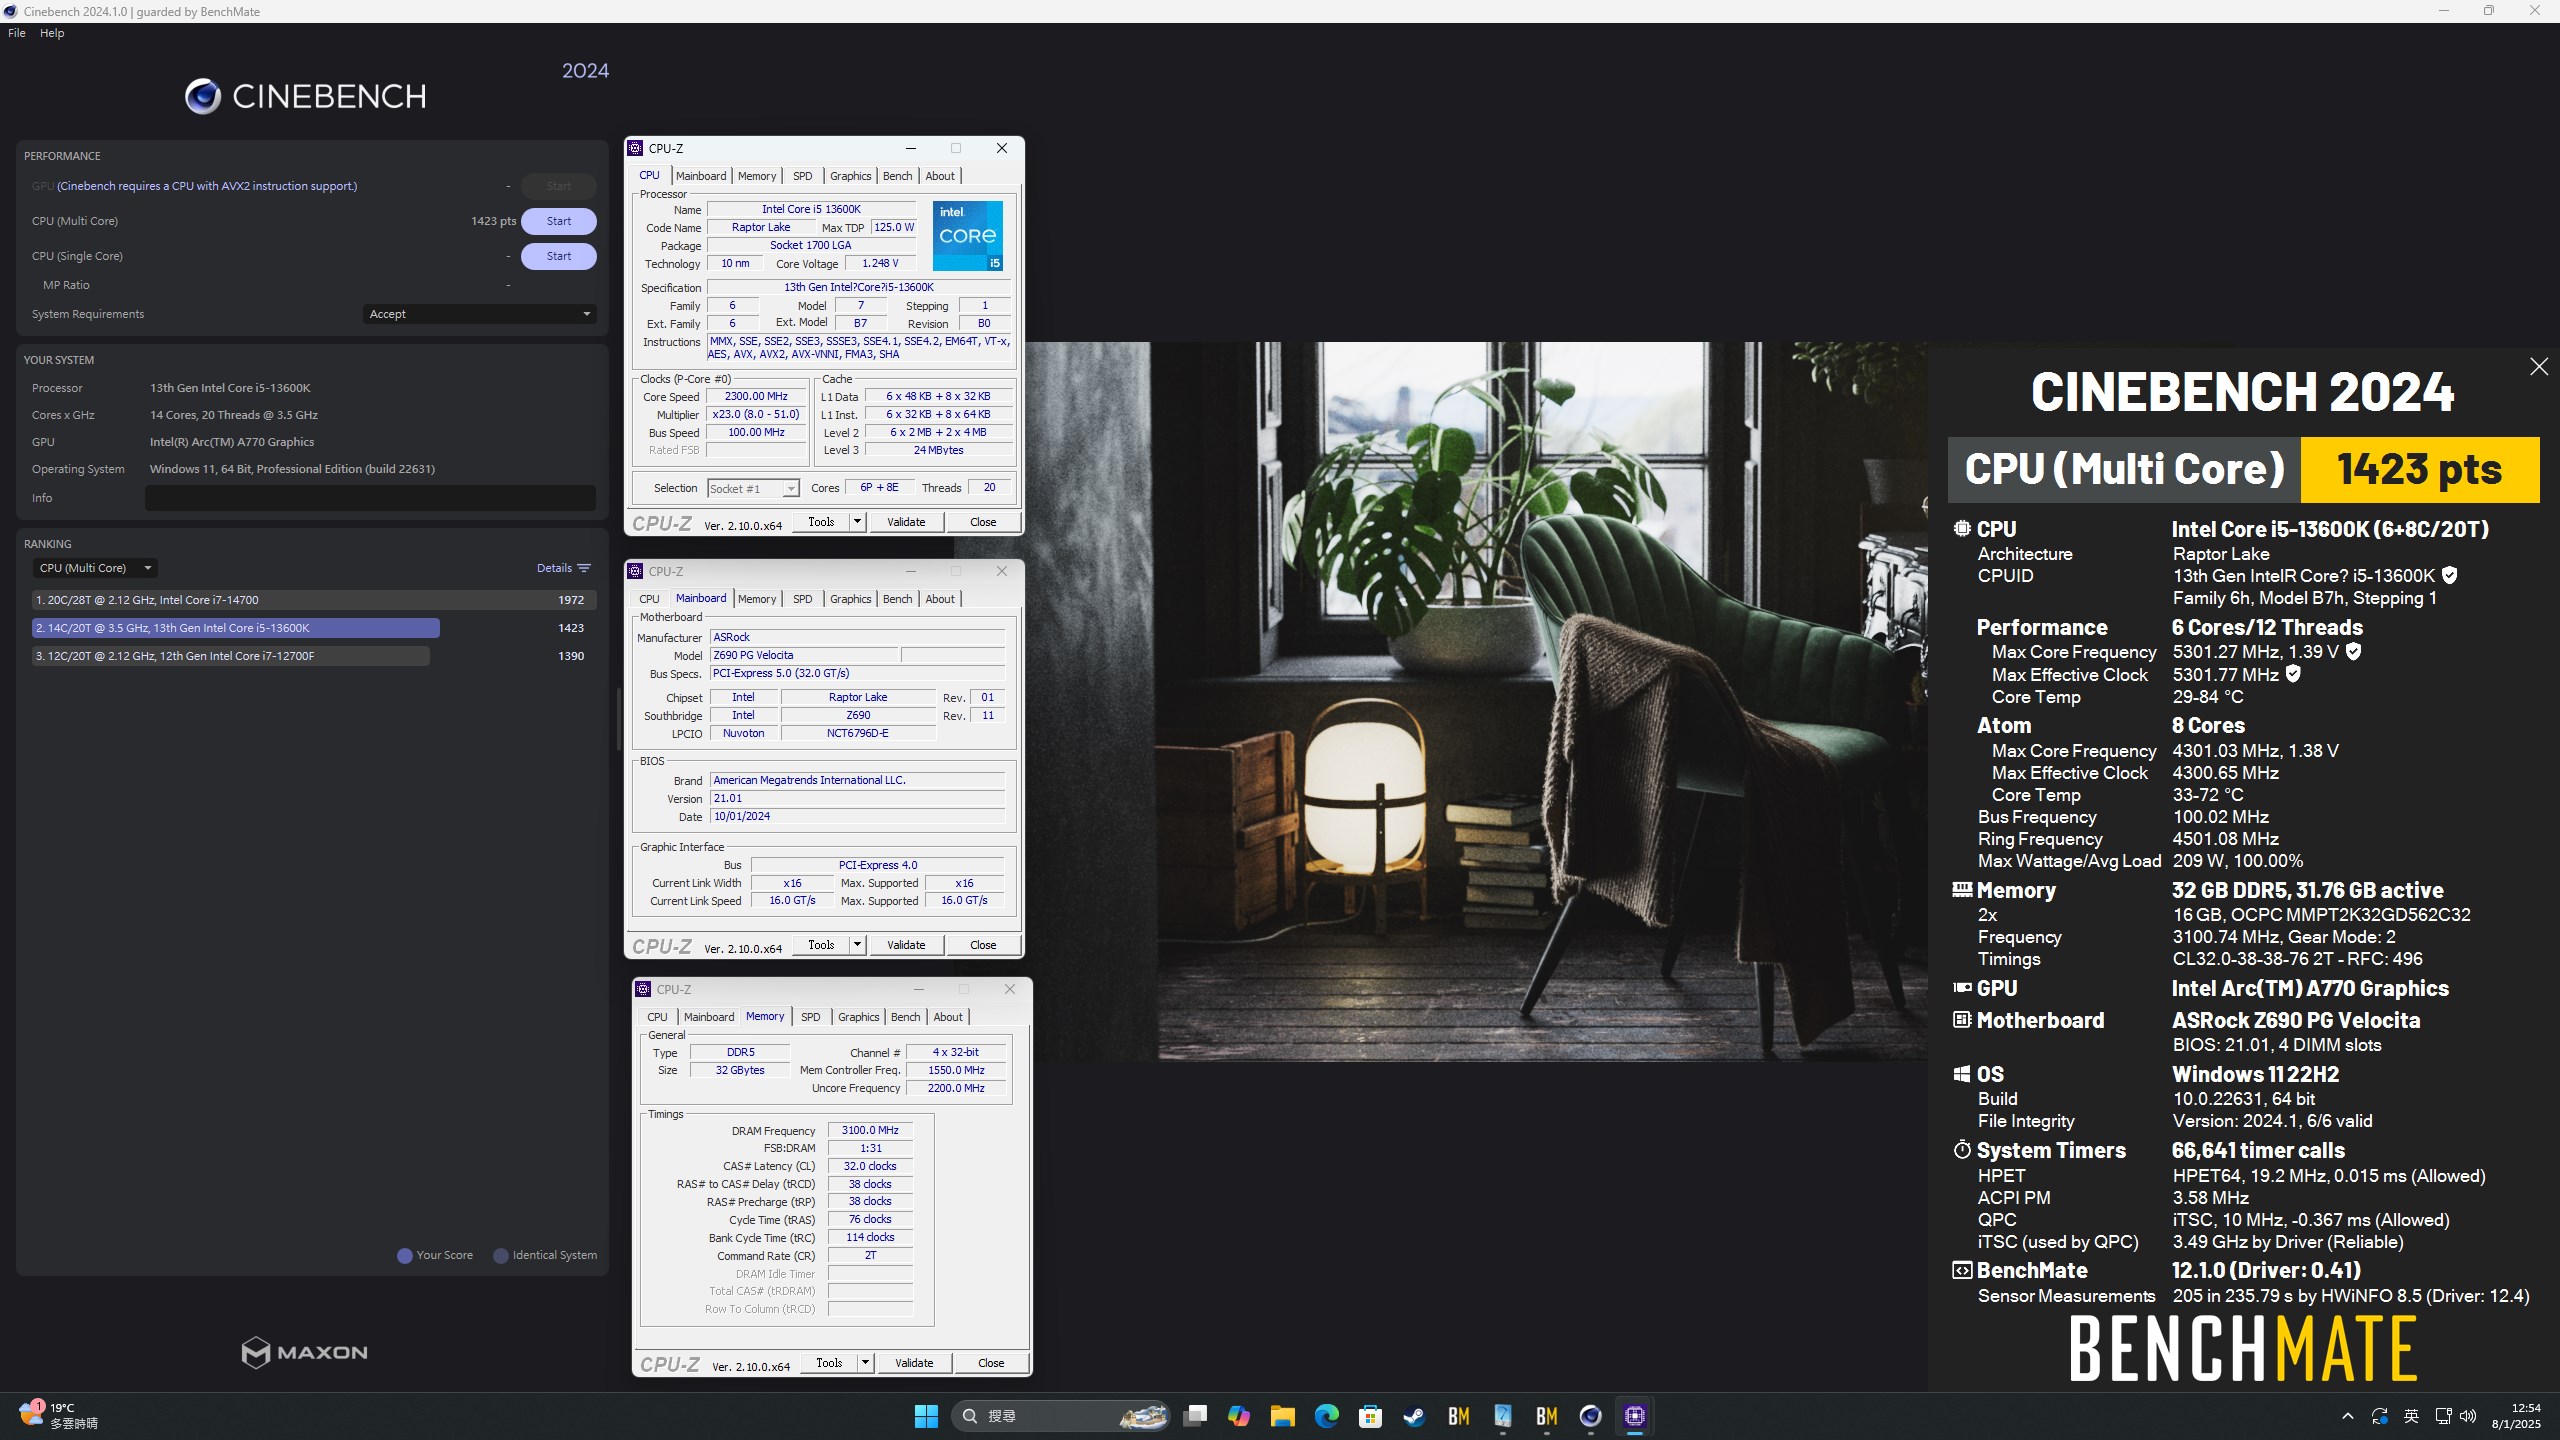Screen dimensions: 2560x1440
Task: Start the CPU (Single Core) benchmark
Action: (x=559, y=256)
